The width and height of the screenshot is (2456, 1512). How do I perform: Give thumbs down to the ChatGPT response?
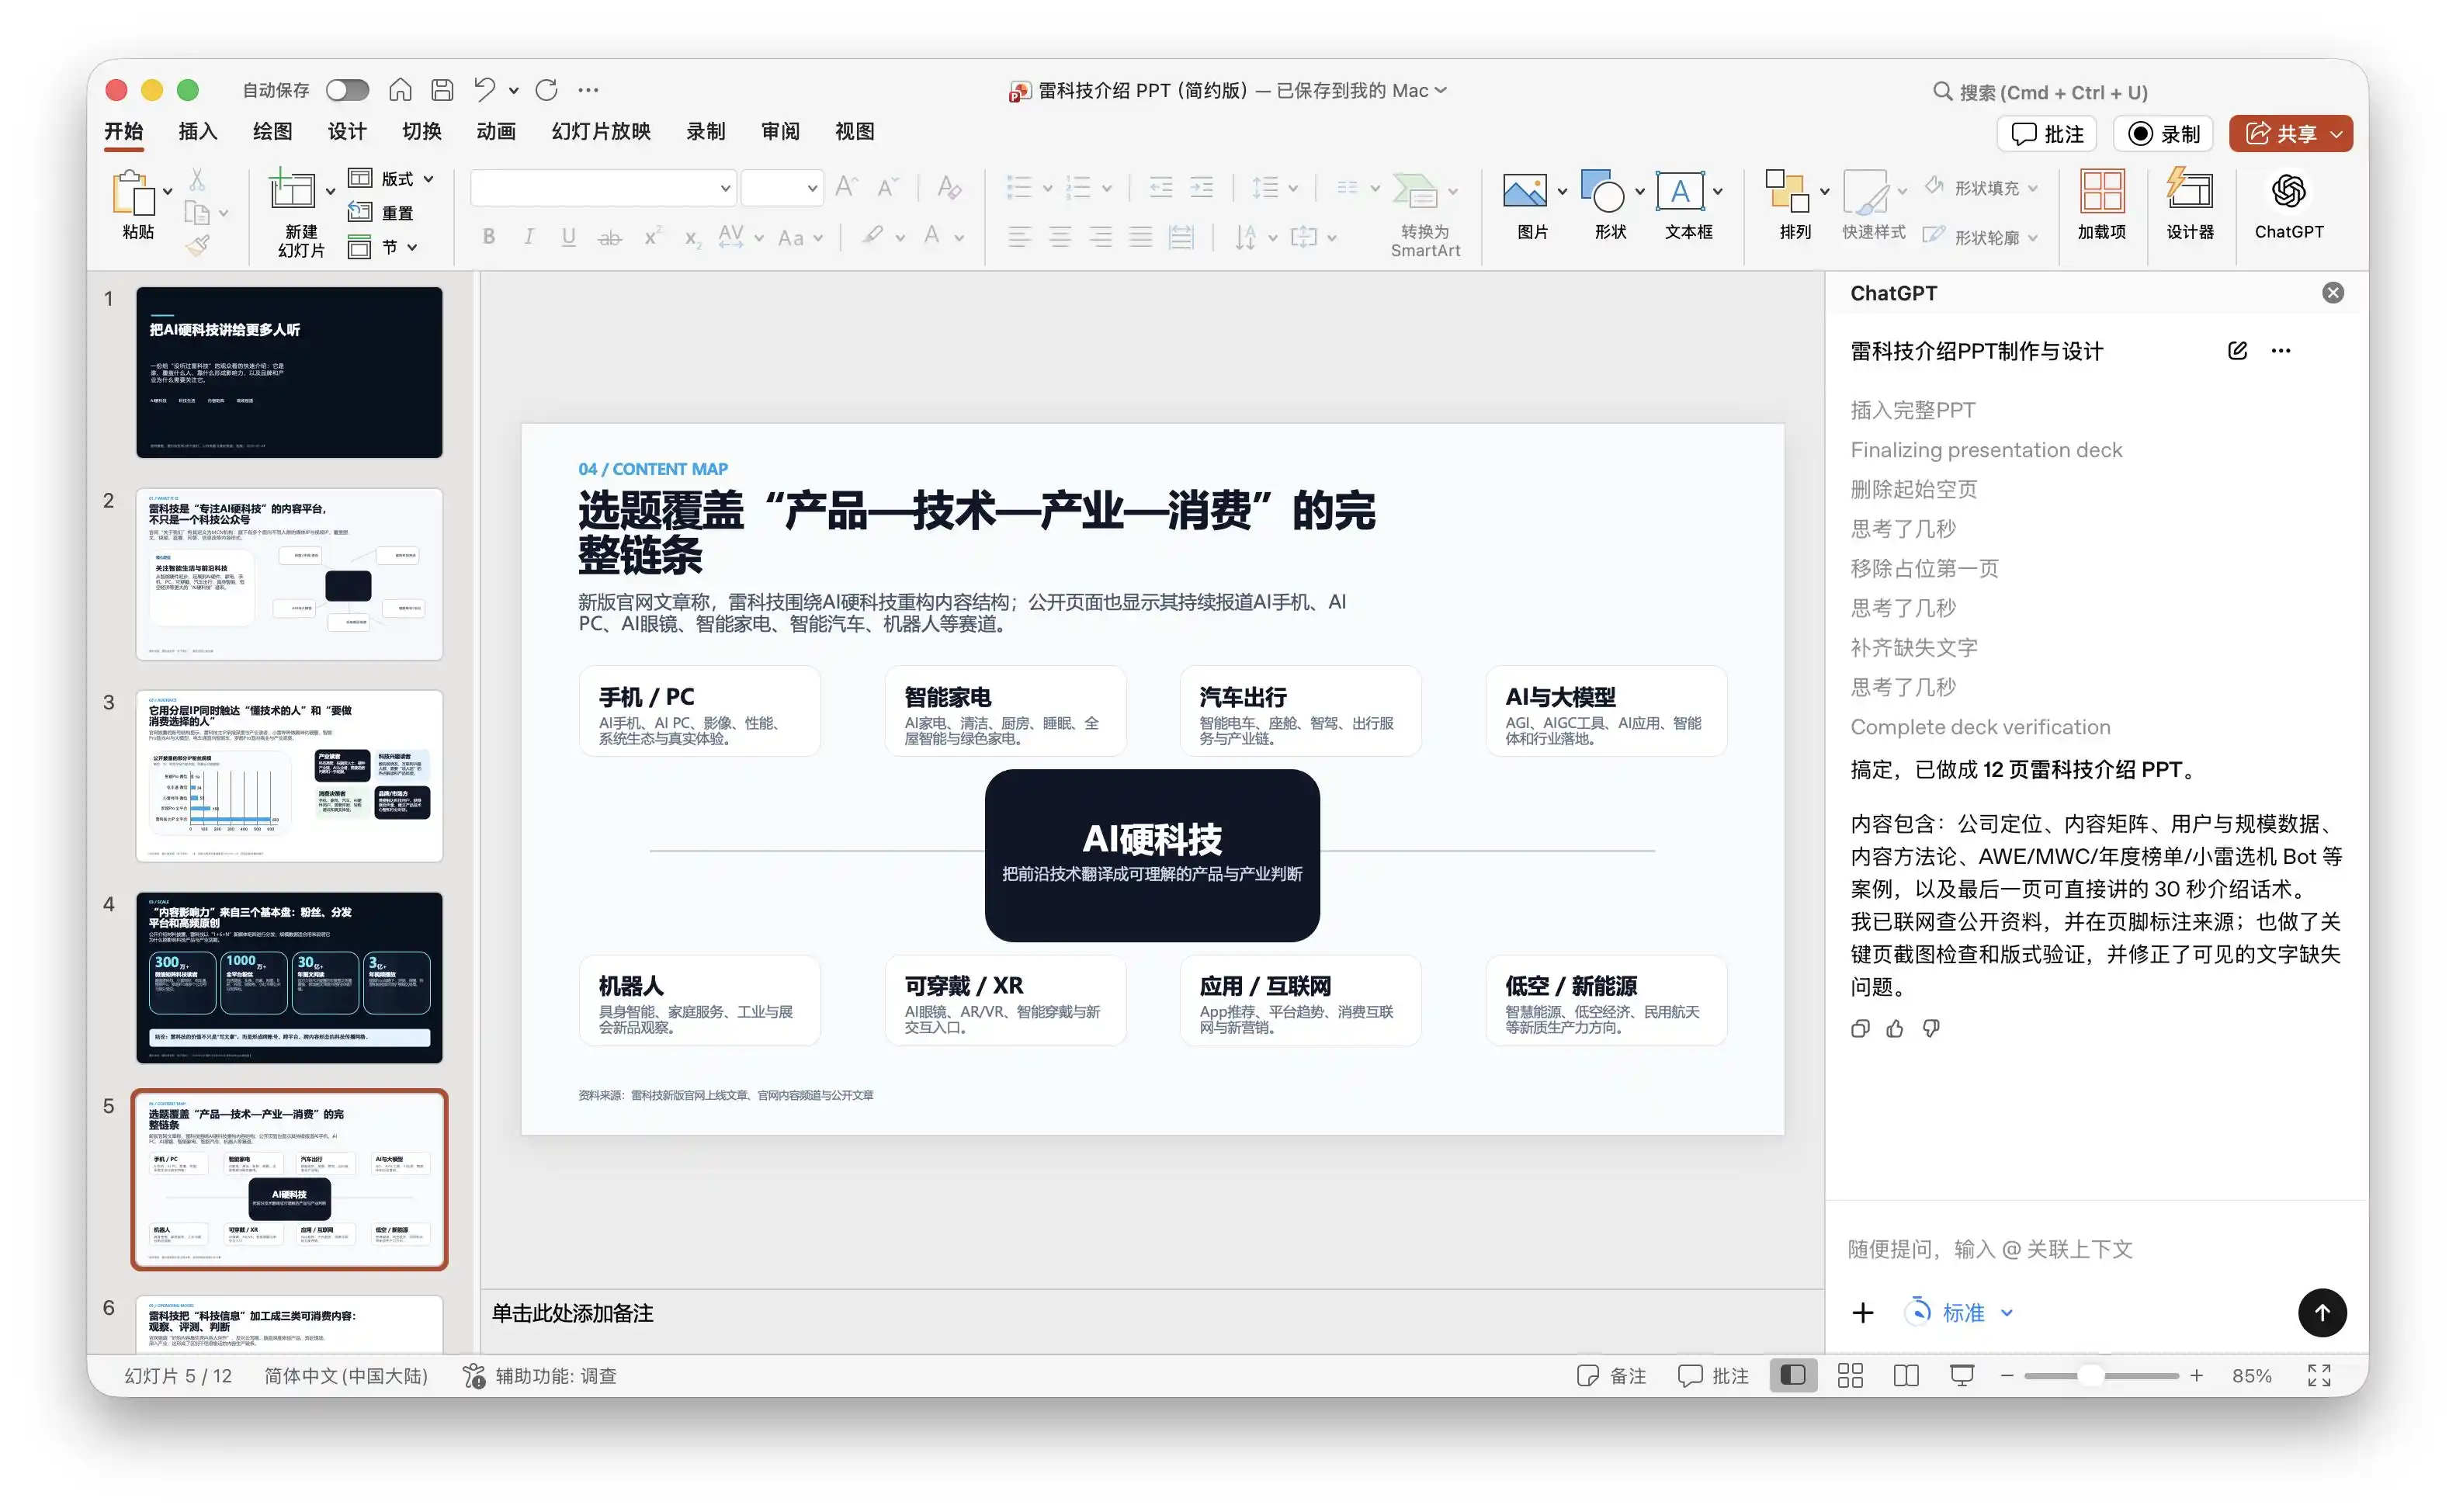coord(1931,1029)
